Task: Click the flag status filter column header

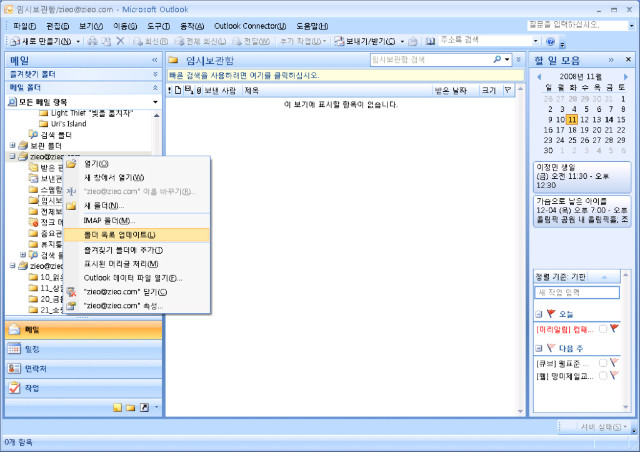Action: pyautogui.click(x=508, y=90)
